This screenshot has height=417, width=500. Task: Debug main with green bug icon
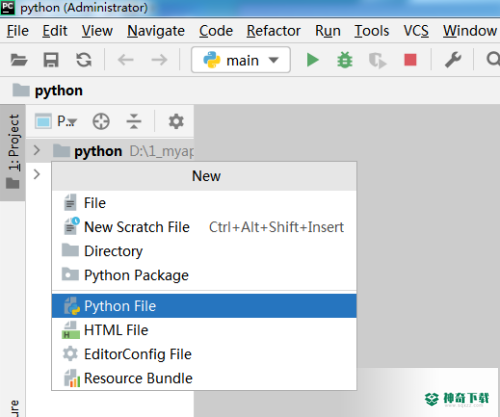[x=345, y=60]
